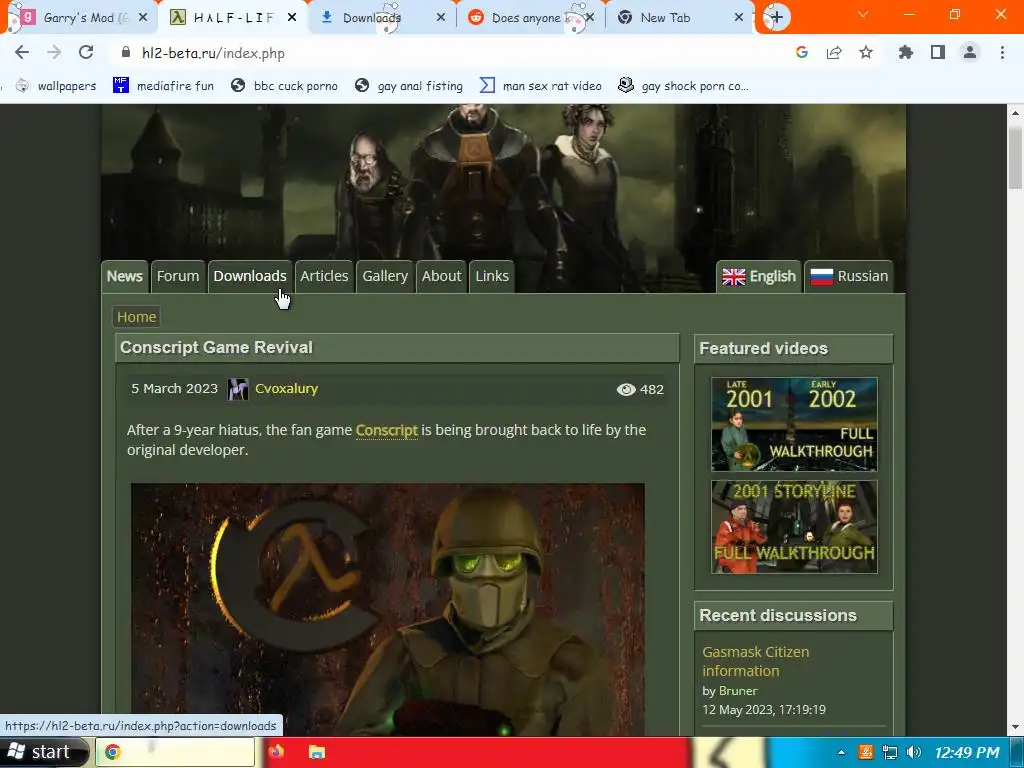This screenshot has width=1024, height=768.
Task: Close the Downloads browser tab
Action: point(441,18)
